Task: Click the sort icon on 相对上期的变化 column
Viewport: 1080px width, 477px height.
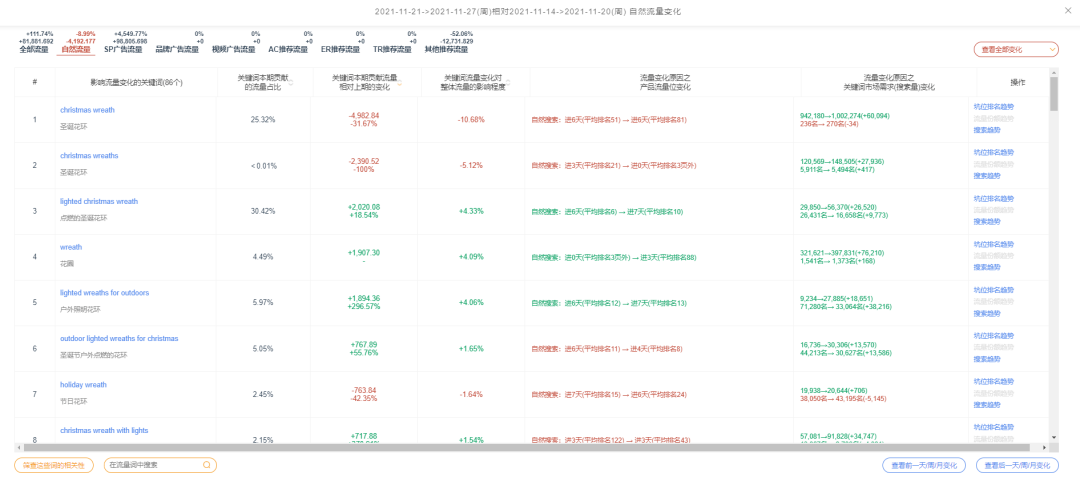Action: pos(399,83)
